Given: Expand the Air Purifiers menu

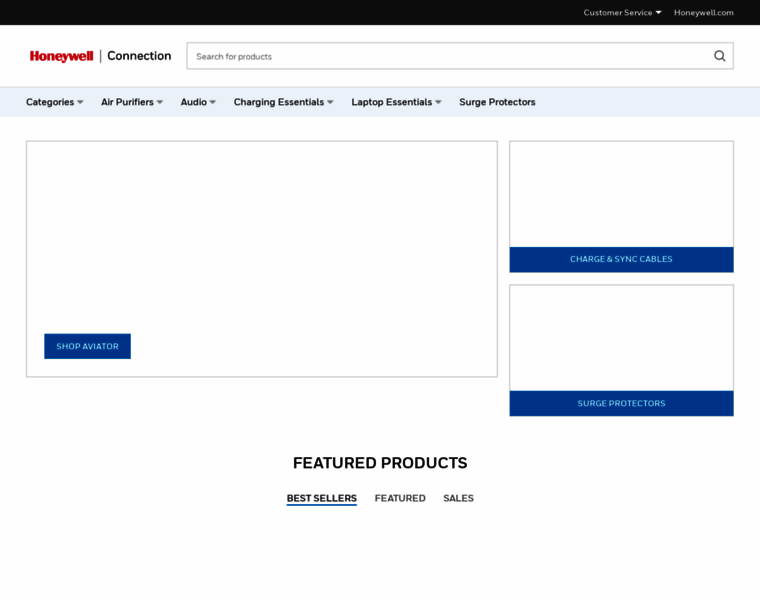Looking at the screenshot, I should [132, 102].
